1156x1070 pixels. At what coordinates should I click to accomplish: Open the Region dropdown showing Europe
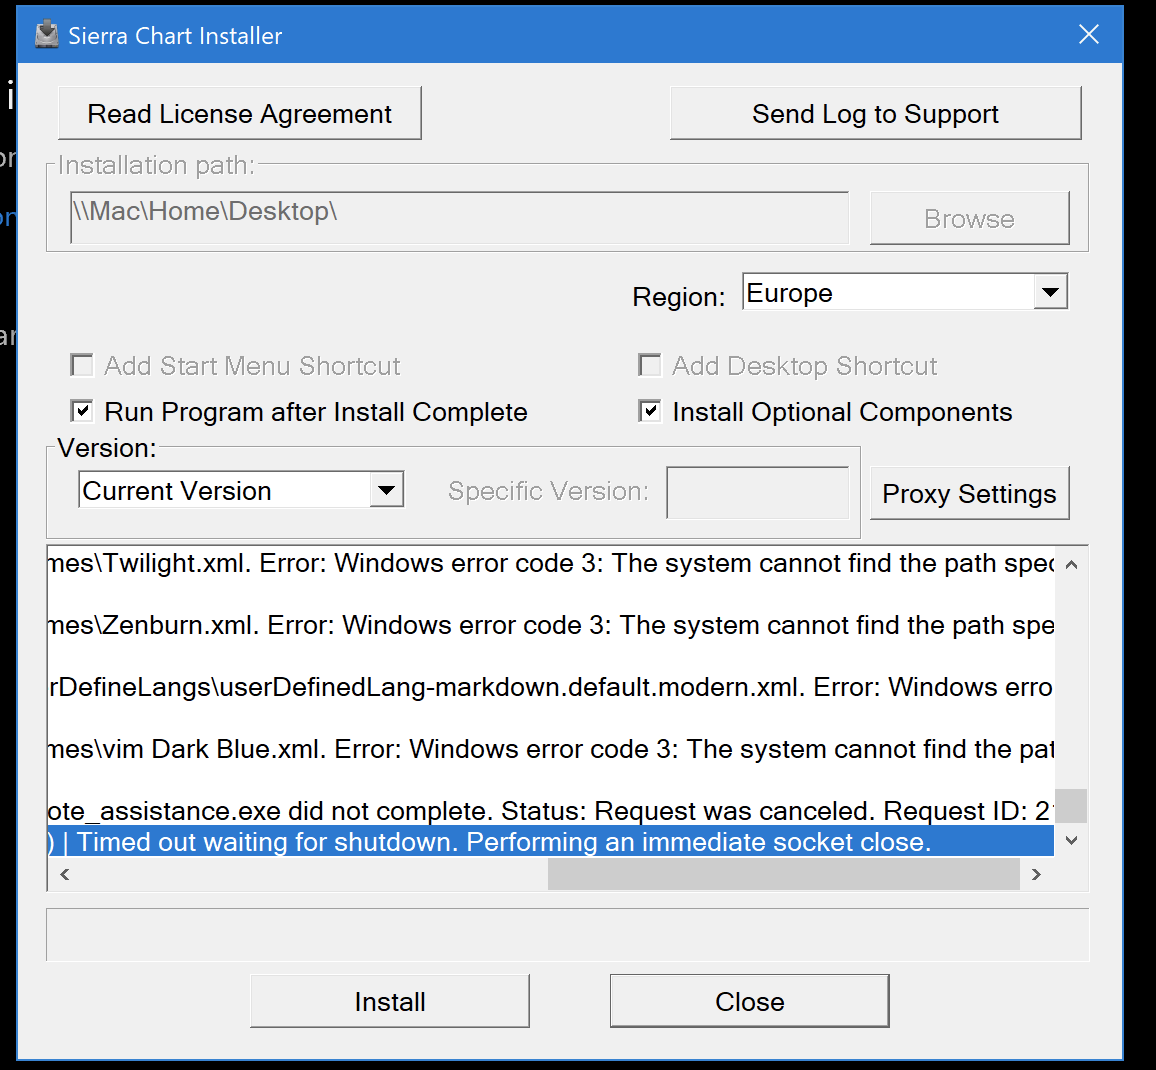(x=905, y=293)
